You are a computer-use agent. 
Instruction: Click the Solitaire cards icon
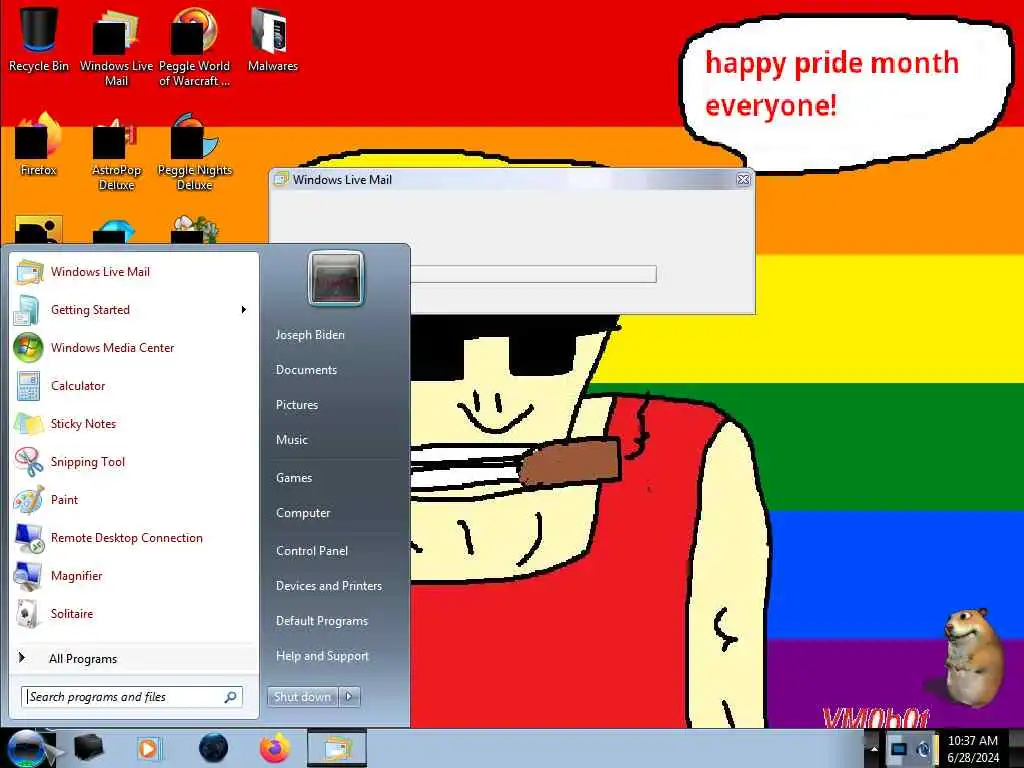coord(27,613)
